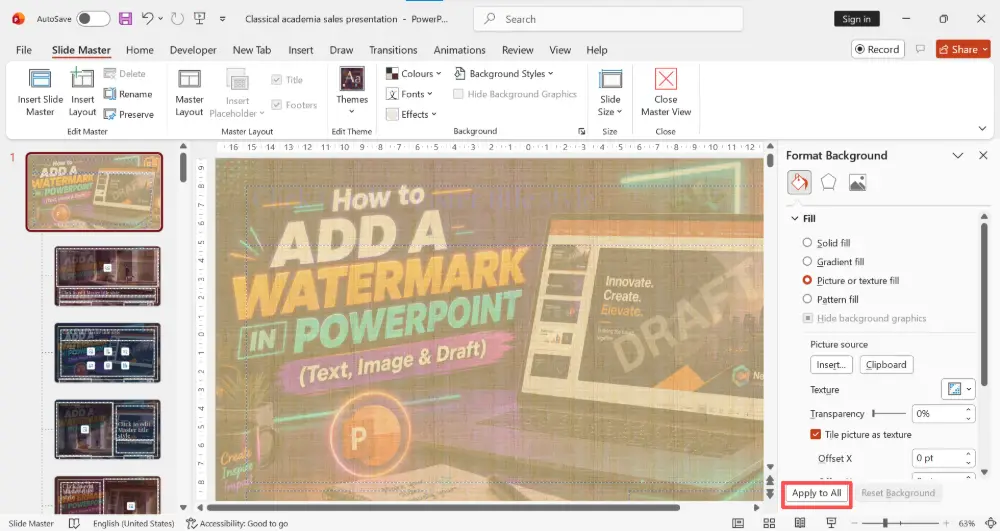Click Fit slide to window icon

tap(990, 523)
